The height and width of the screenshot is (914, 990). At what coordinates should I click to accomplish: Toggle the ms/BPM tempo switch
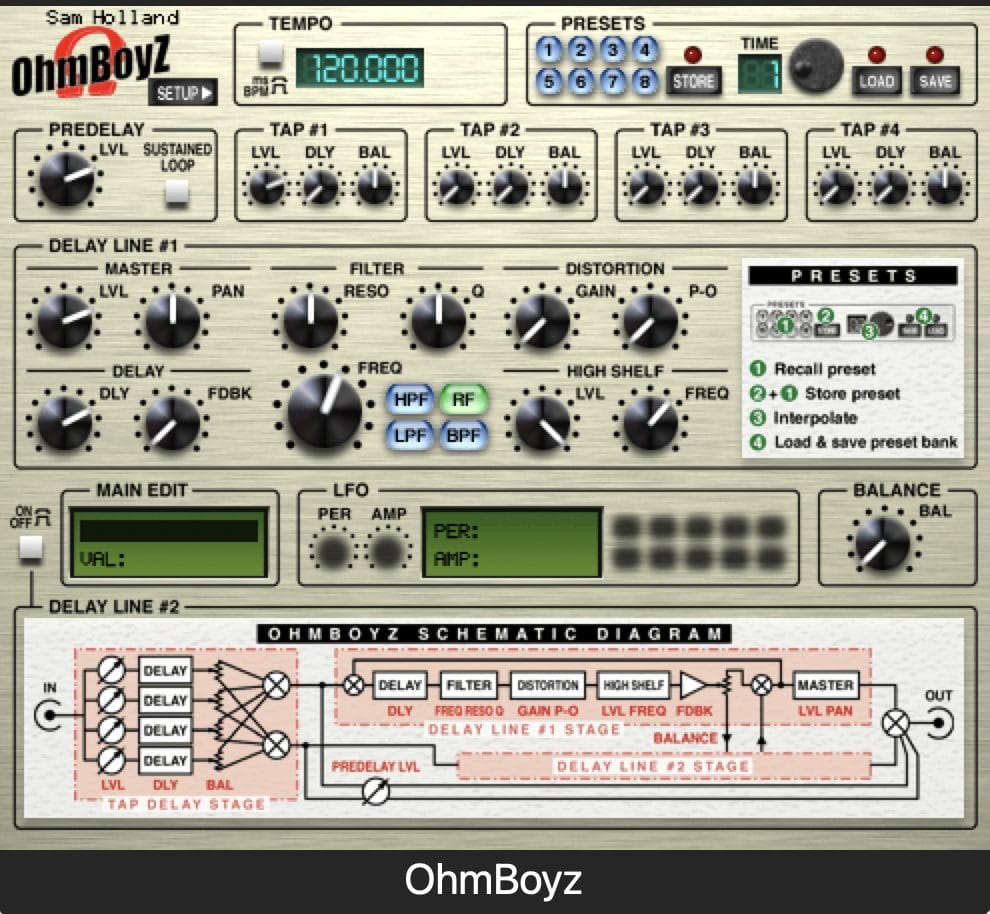(271, 53)
